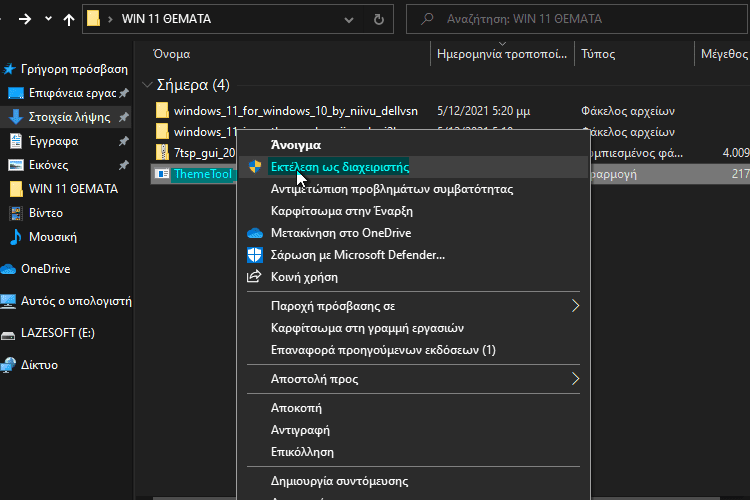The height and width of the screenshot is (500, 750).
Task: Open Αυτός ο υπολογιστής in sidebar
Action: click(x=76, y=301)
